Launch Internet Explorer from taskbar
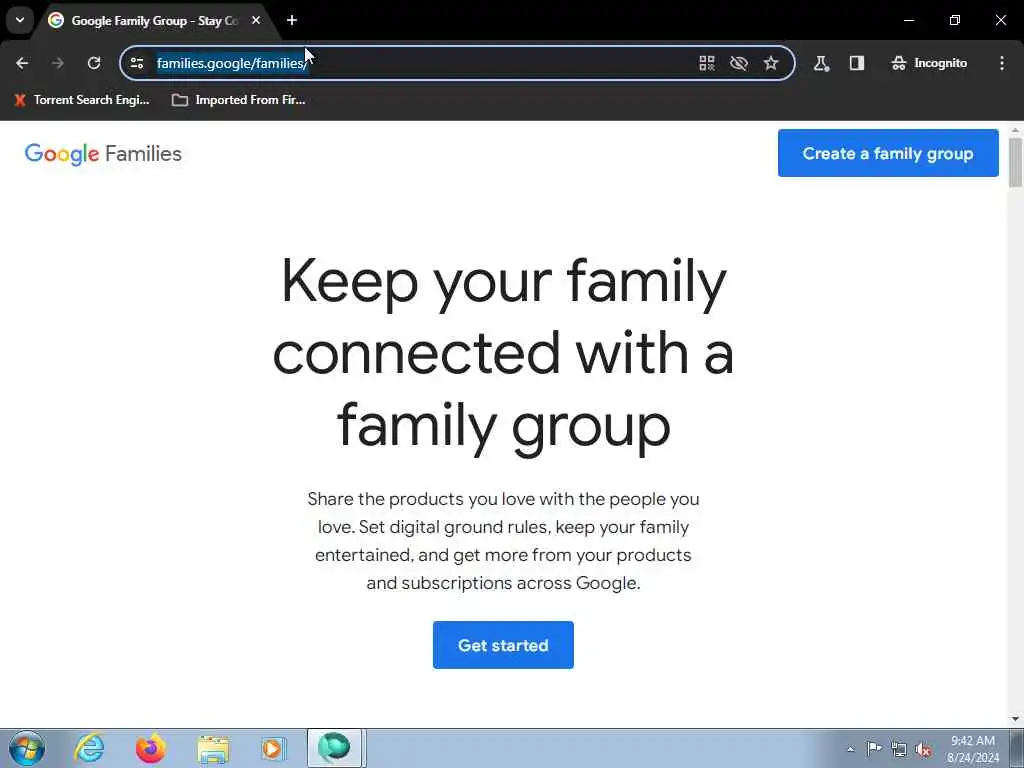 click(x=89, y=748)
